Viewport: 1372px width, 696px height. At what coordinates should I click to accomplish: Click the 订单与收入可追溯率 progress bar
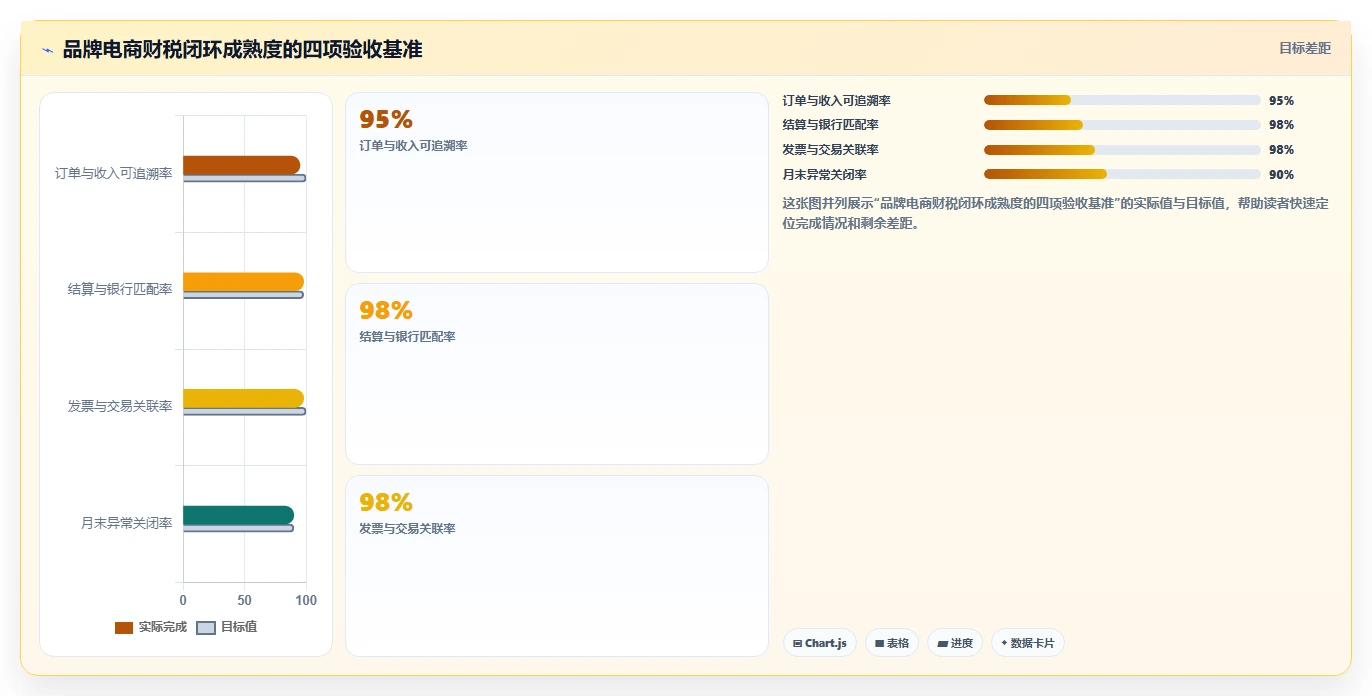coord(1122,100)
